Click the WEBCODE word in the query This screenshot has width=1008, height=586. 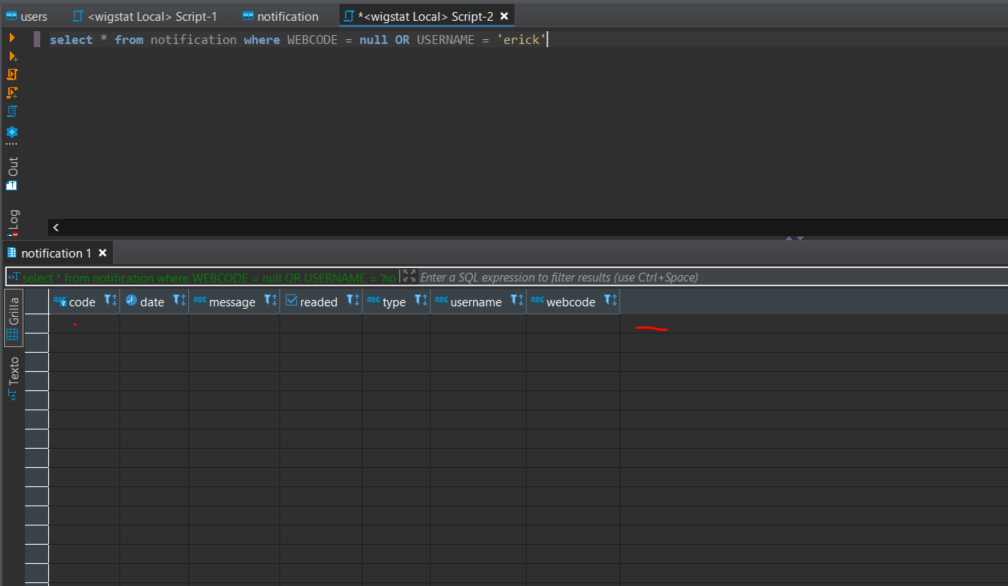point(312,40)
